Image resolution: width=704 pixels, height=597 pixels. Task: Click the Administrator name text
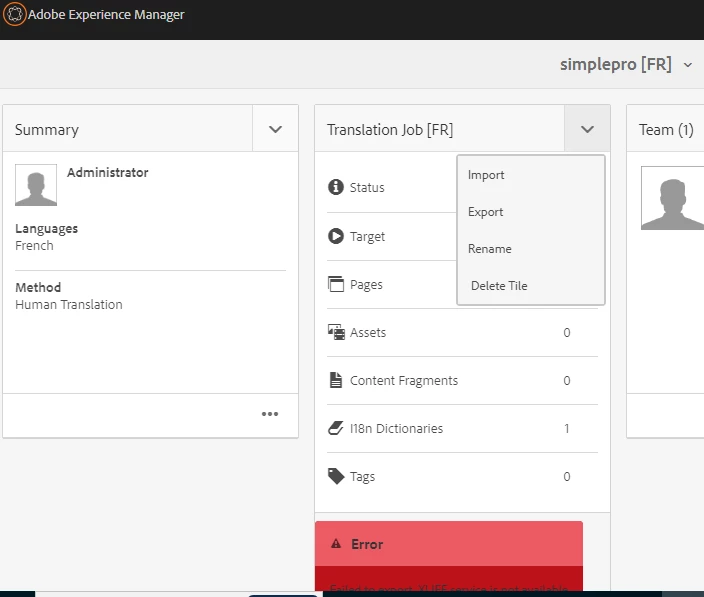[x=107, y=172]
